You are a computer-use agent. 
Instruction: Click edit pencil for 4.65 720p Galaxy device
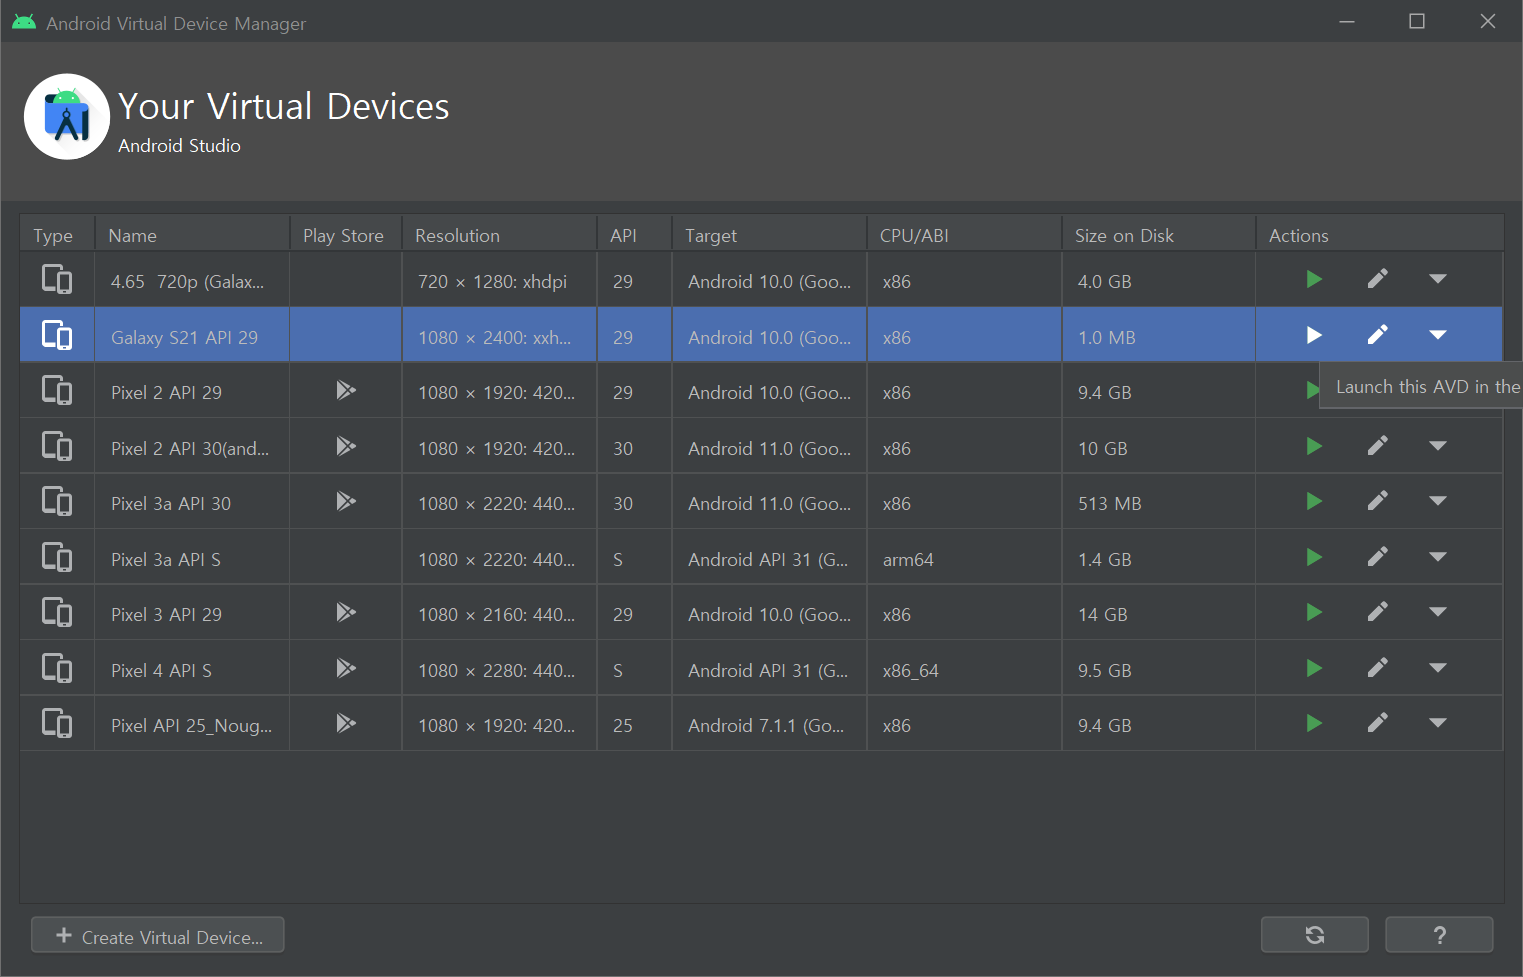point(1377,279)
